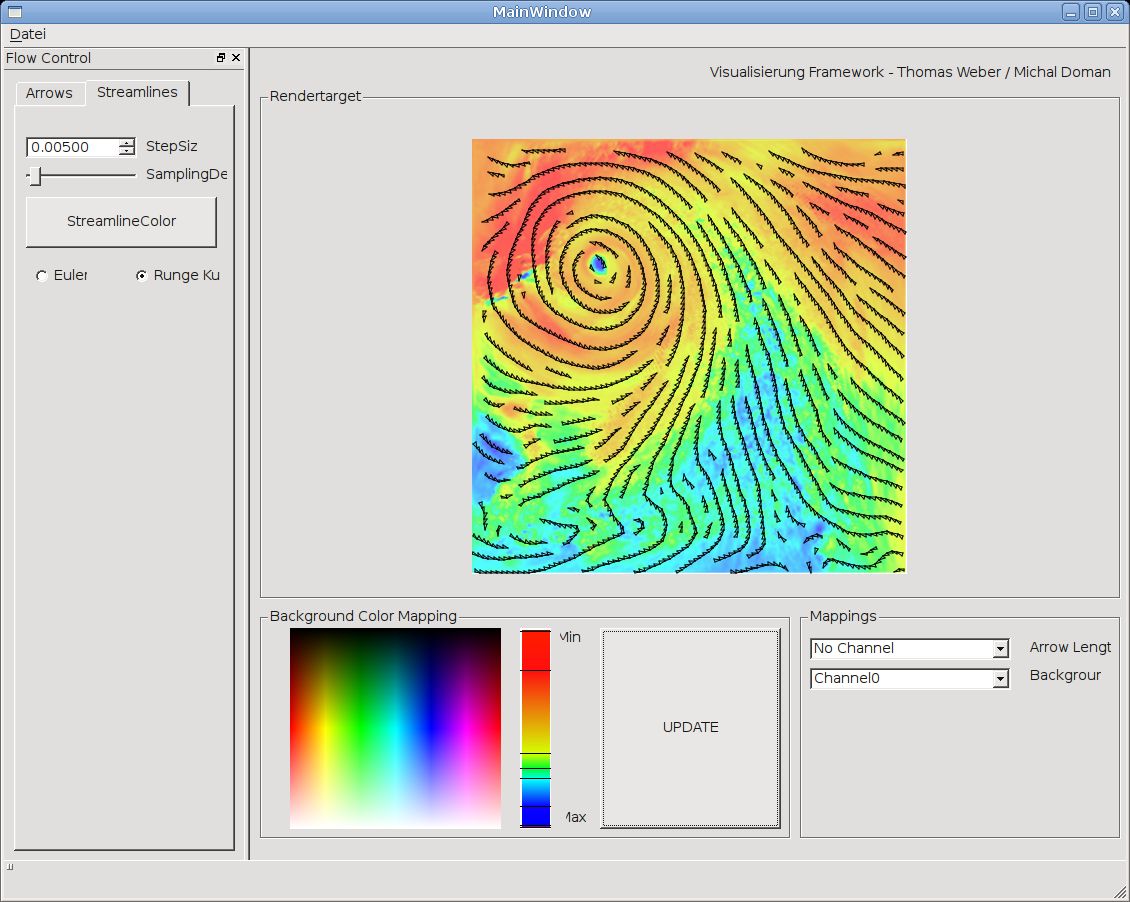Maximize the MainWindow
Image resolution: width=1130 pixels, height=902 pixels.
(1093, 12)
